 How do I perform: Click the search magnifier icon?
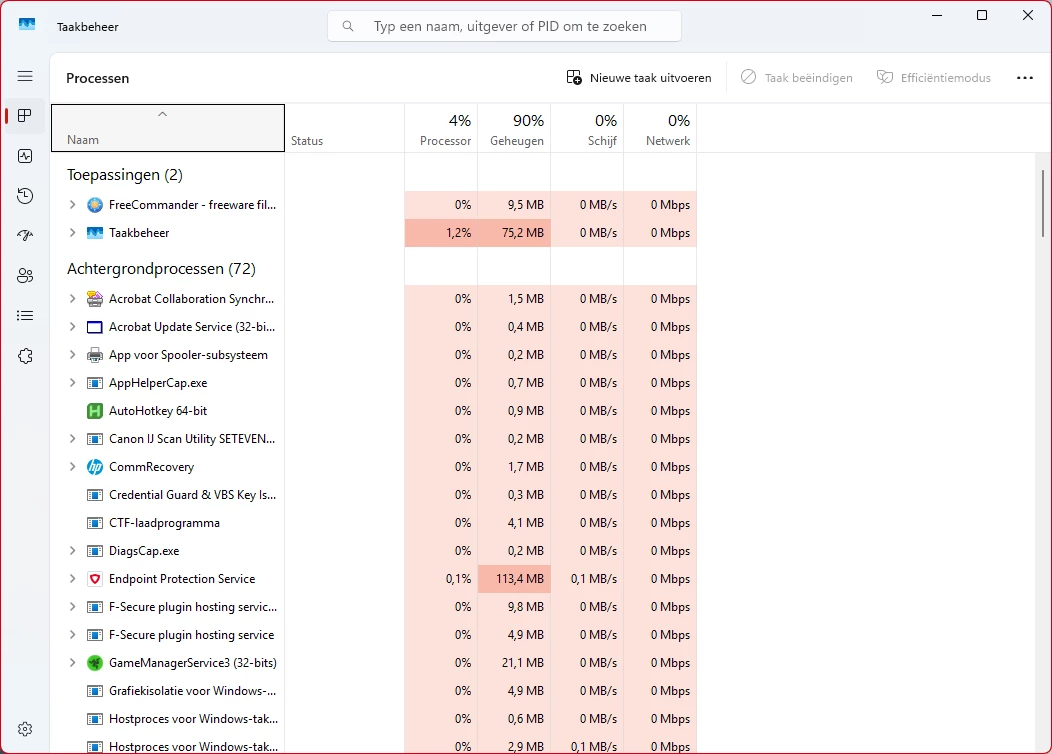point(348,26)
